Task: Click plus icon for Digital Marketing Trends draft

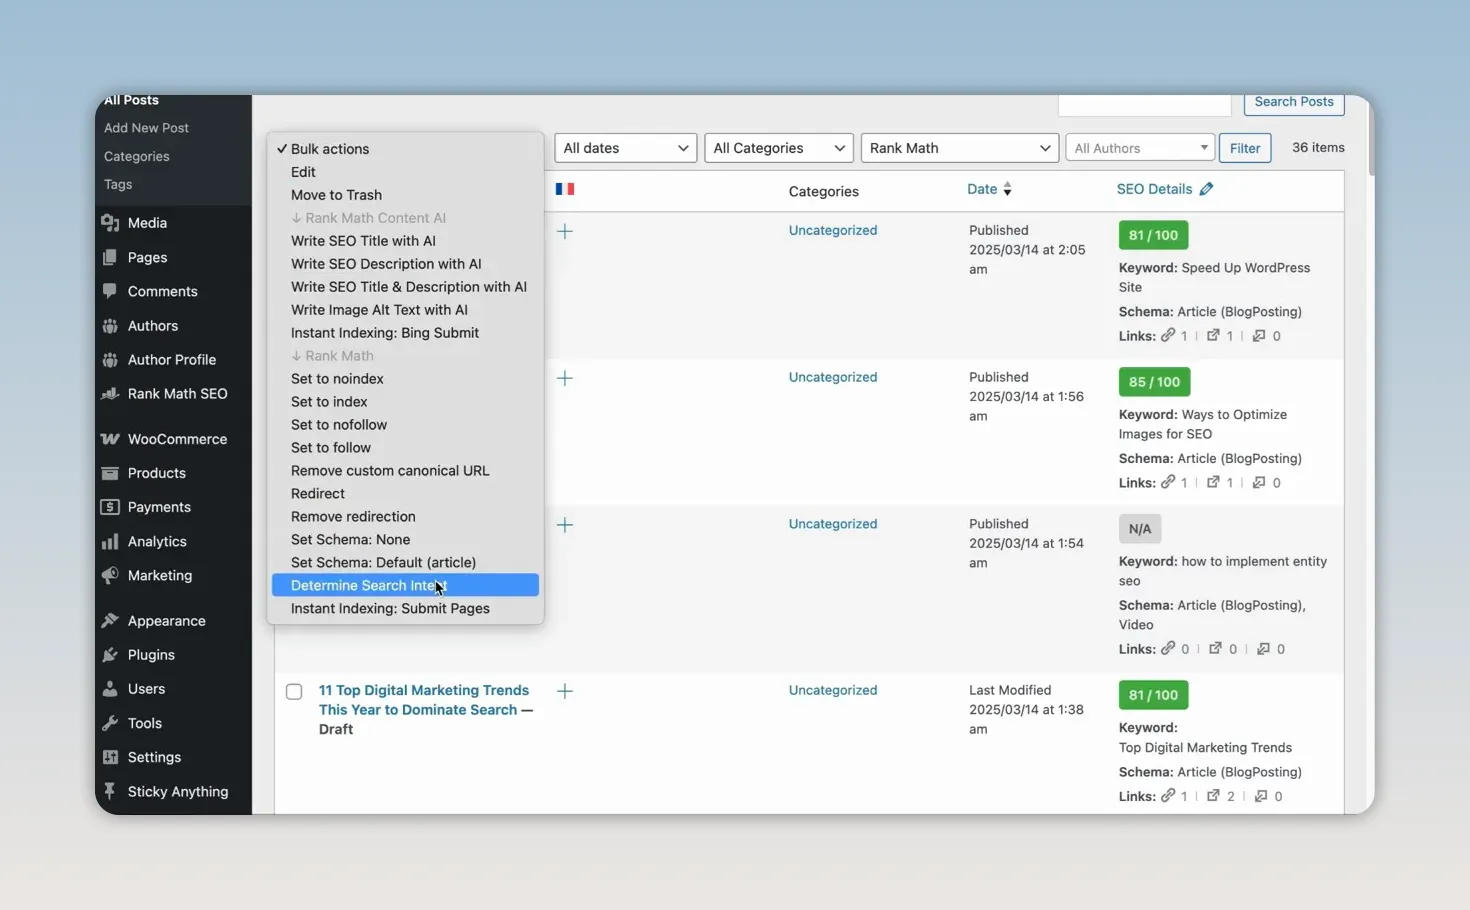Action: pyautogui.click(x=565, y=691)
